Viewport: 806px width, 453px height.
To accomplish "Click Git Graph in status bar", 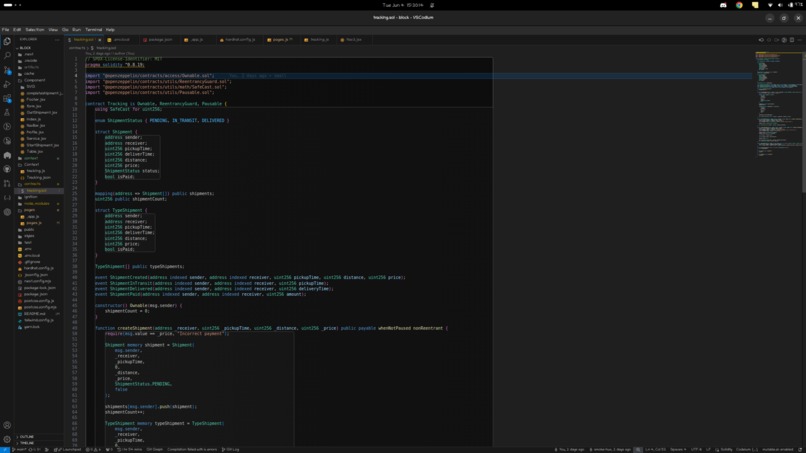I will (154, 449).
